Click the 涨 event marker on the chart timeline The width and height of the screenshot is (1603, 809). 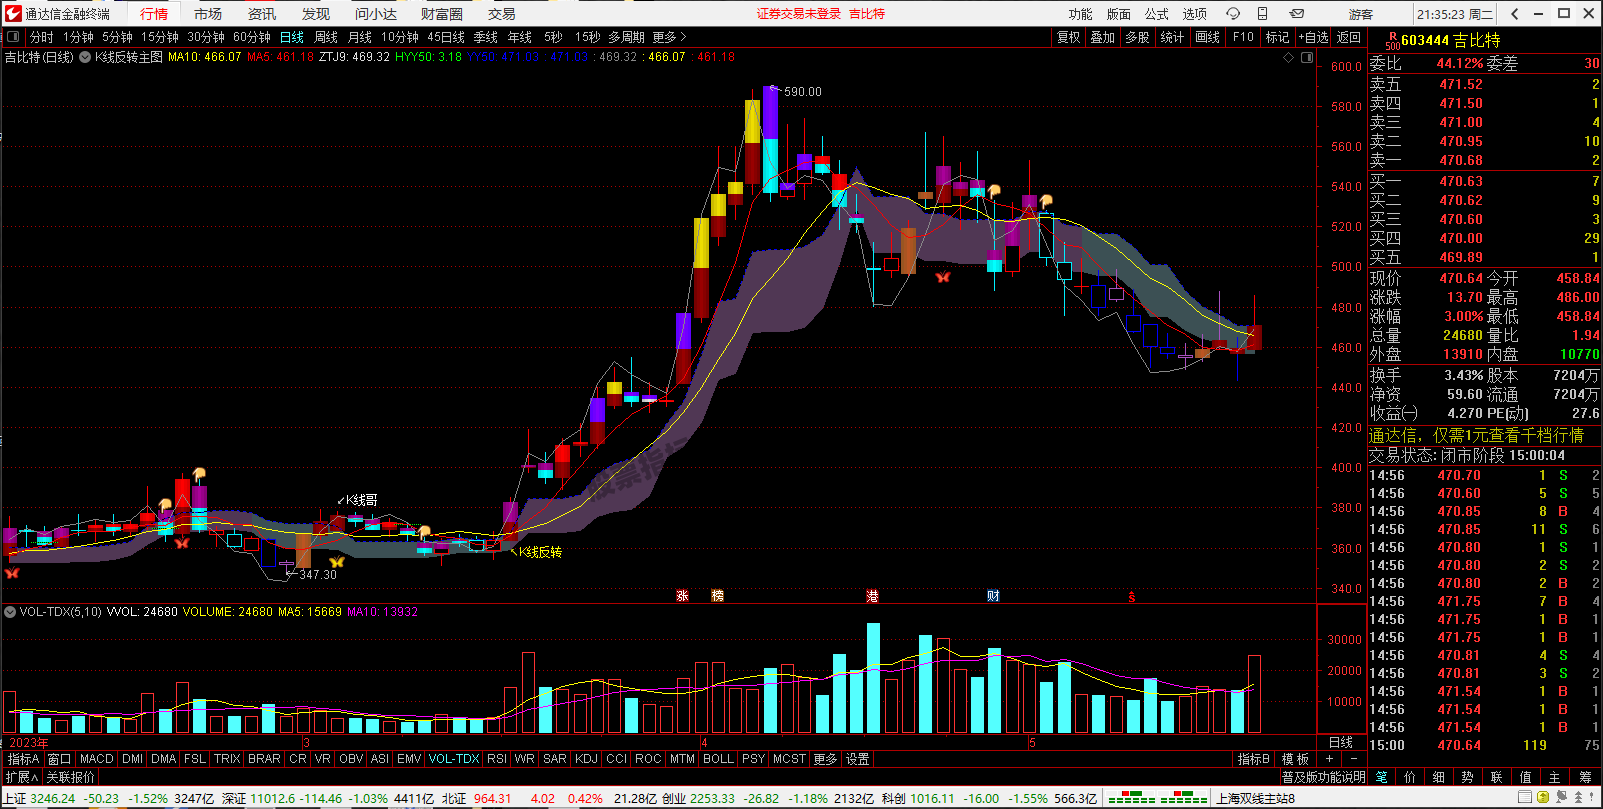click(x=682, y=596)
